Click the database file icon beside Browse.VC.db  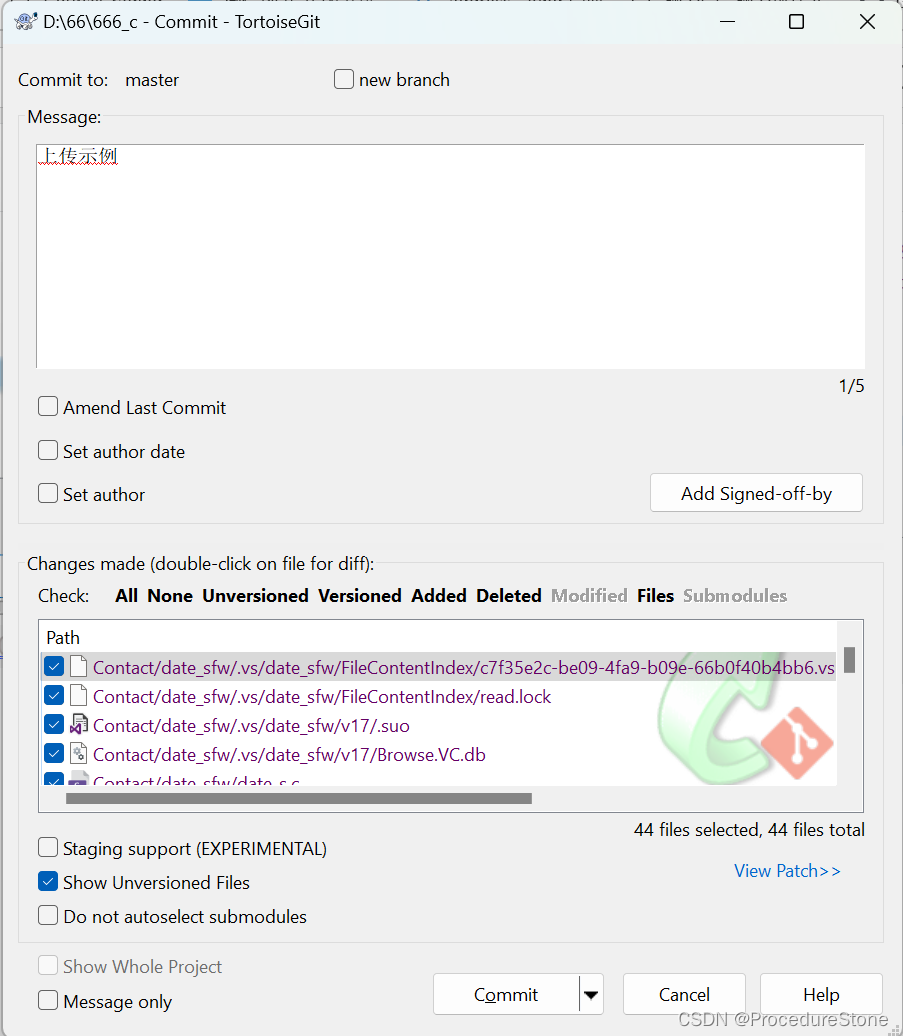(79, 754)
